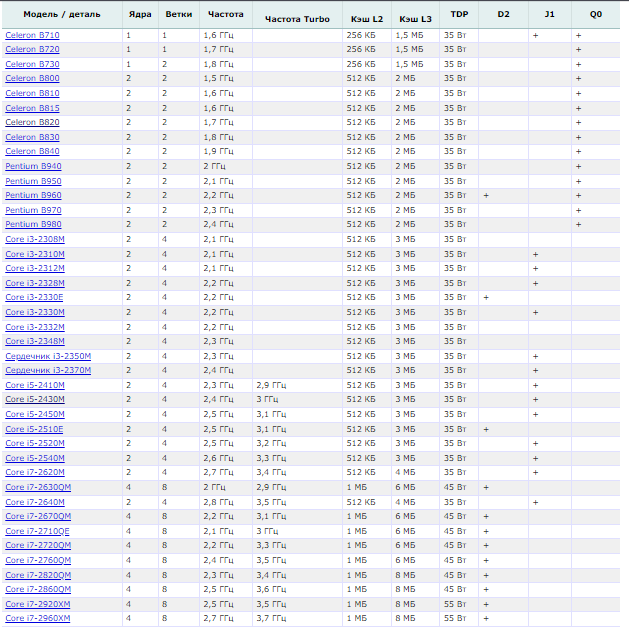629x633 pixels.
Task: Open the Core i7-2710QE link
Action: point(38,532)
